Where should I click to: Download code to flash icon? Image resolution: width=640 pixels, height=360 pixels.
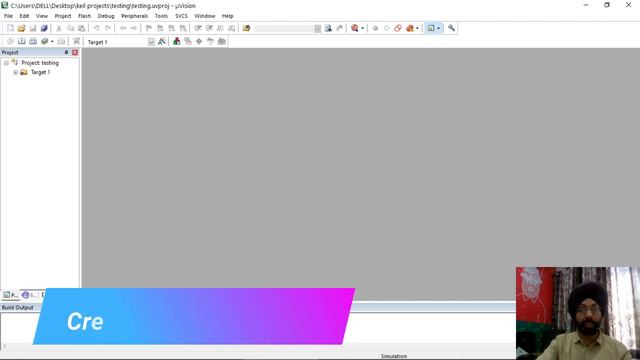(x=76, y=41)
